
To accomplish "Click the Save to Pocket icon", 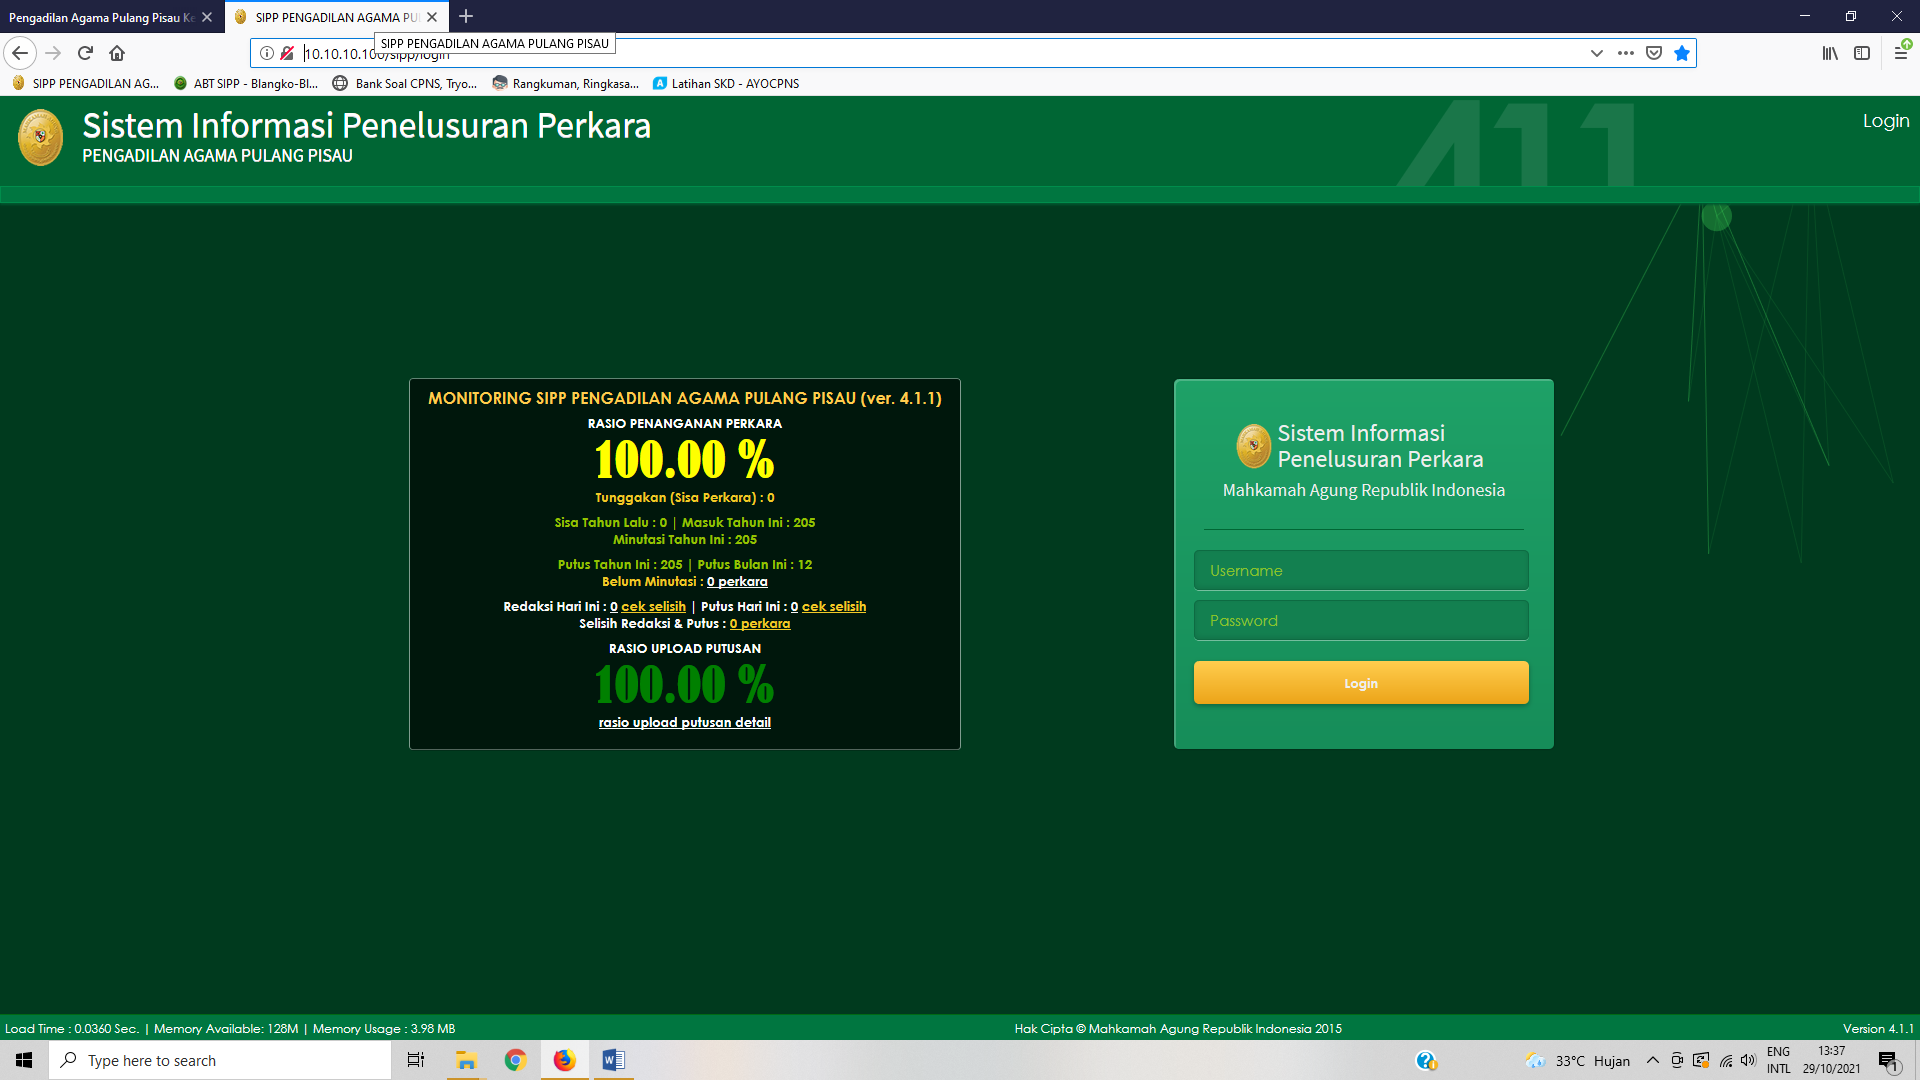I will [x=1654, y=53].
